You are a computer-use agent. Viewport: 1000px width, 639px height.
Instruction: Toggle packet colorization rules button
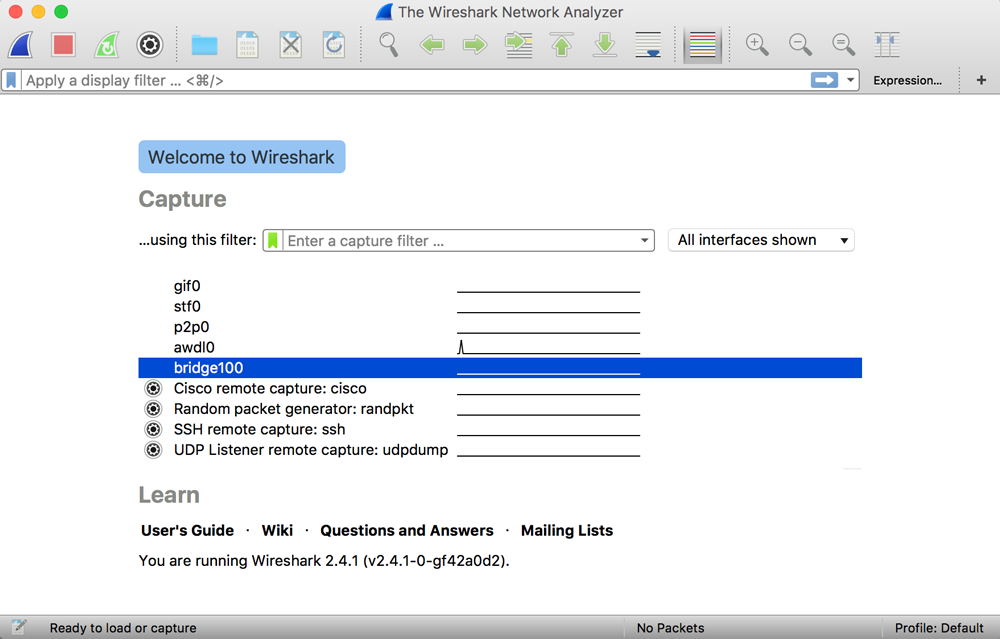(702, 45)
